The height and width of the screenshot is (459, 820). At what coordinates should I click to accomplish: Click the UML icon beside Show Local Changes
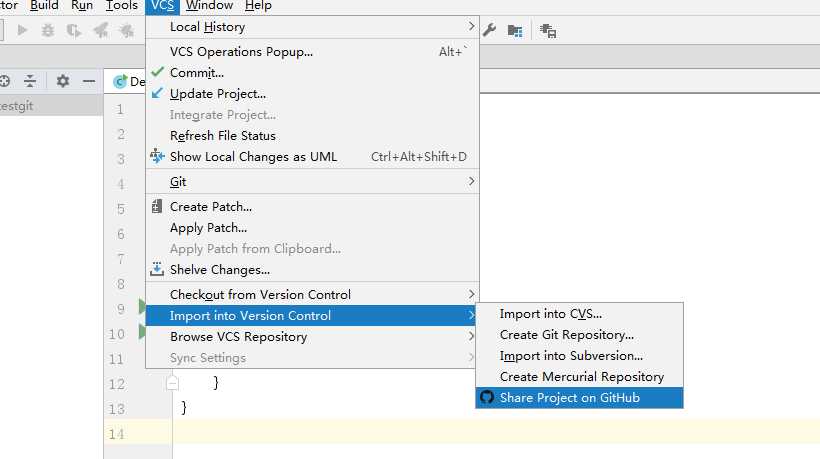(x=157, y=156)
